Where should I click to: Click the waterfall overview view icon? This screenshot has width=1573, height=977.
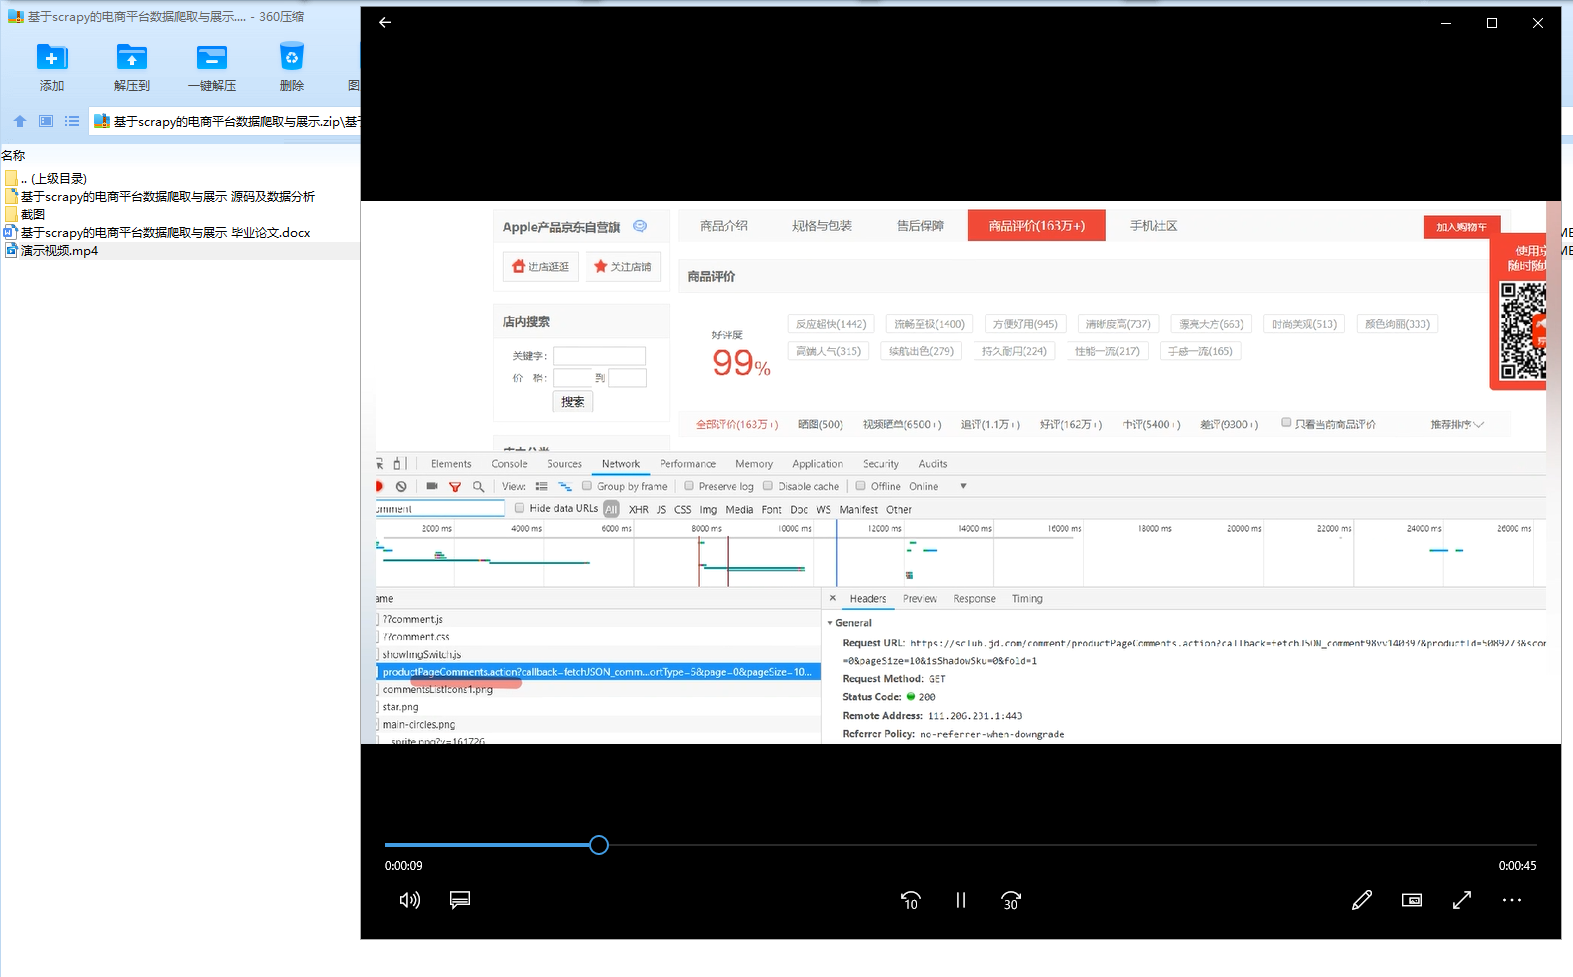coord(565,487)
